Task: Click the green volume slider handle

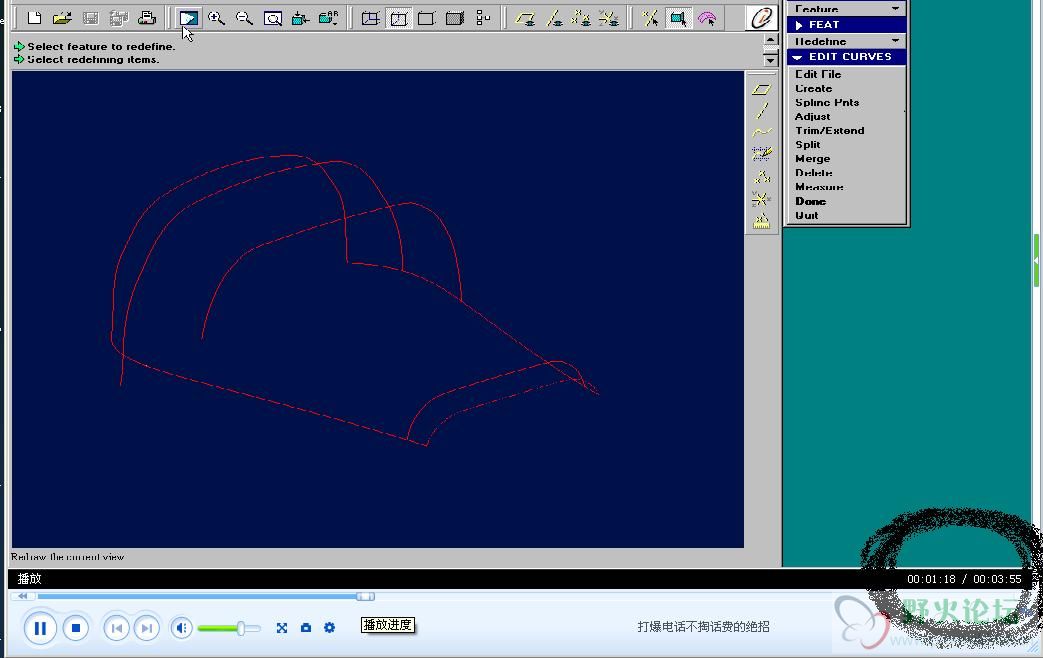Action: (241, 628)
